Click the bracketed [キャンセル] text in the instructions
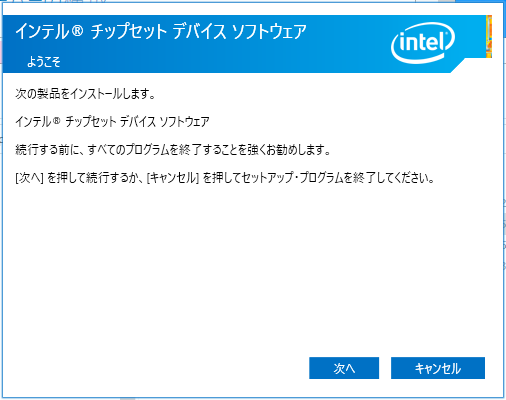506x400 pixels. pos(173,178)
